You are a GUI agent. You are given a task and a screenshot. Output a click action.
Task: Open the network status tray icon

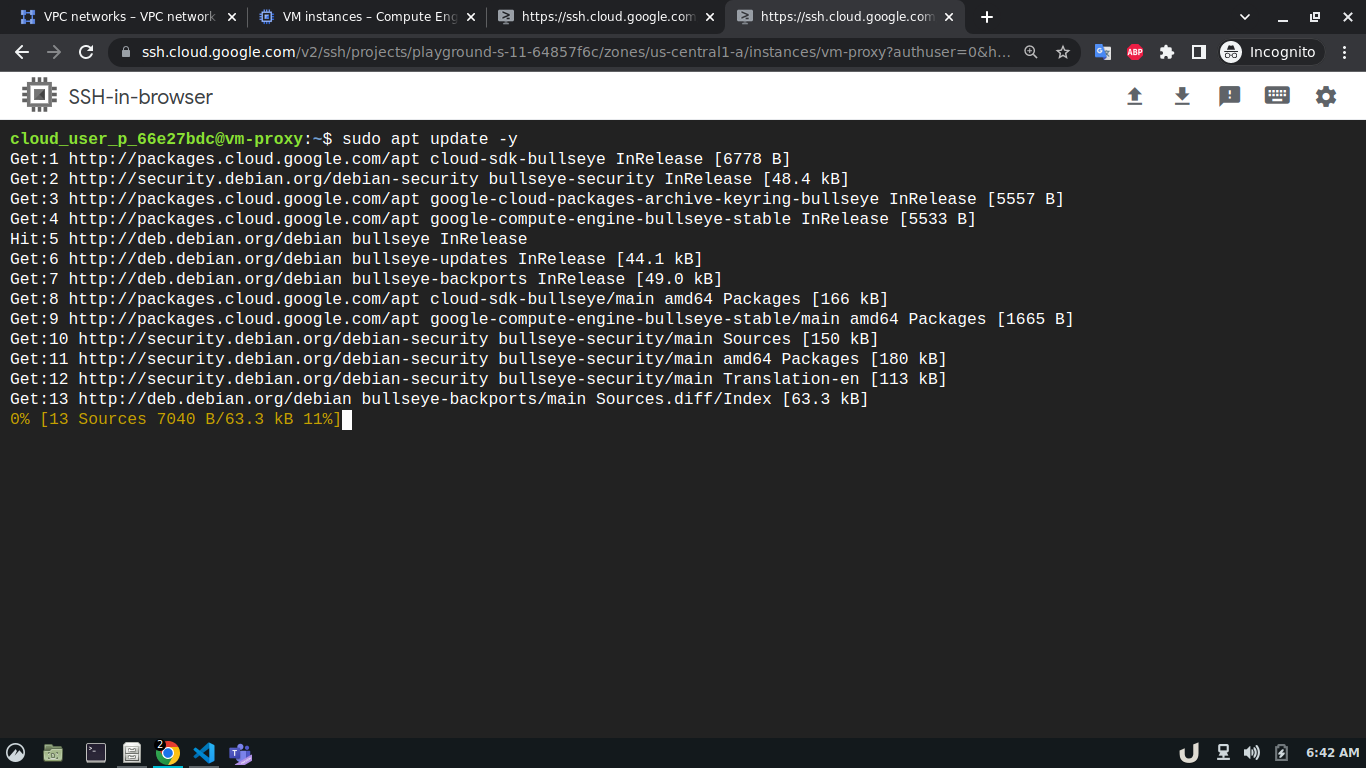pyautogui.click(x=1223, y=753)
